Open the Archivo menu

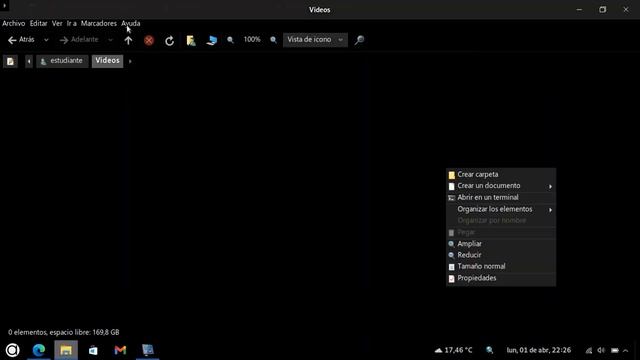coord(13,24)
